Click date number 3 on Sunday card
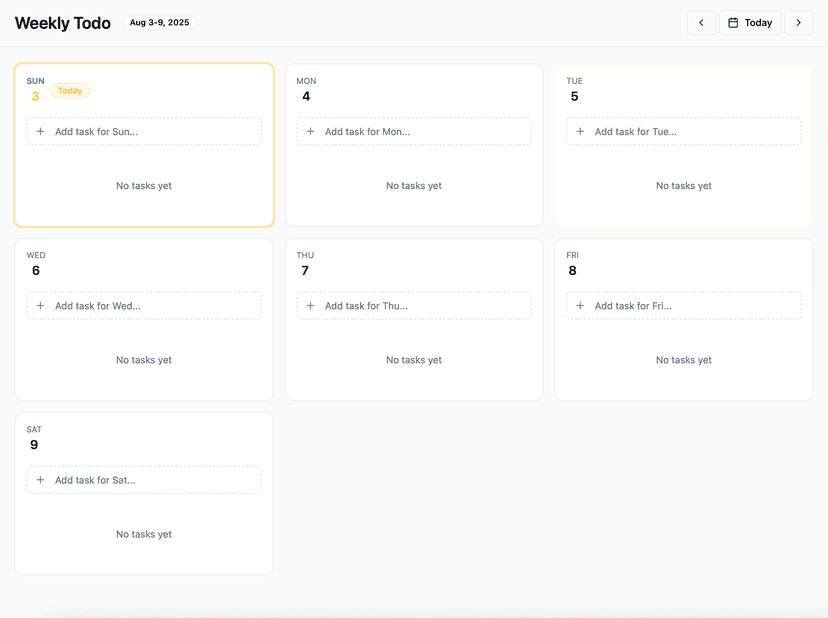 tap(35, 97)
